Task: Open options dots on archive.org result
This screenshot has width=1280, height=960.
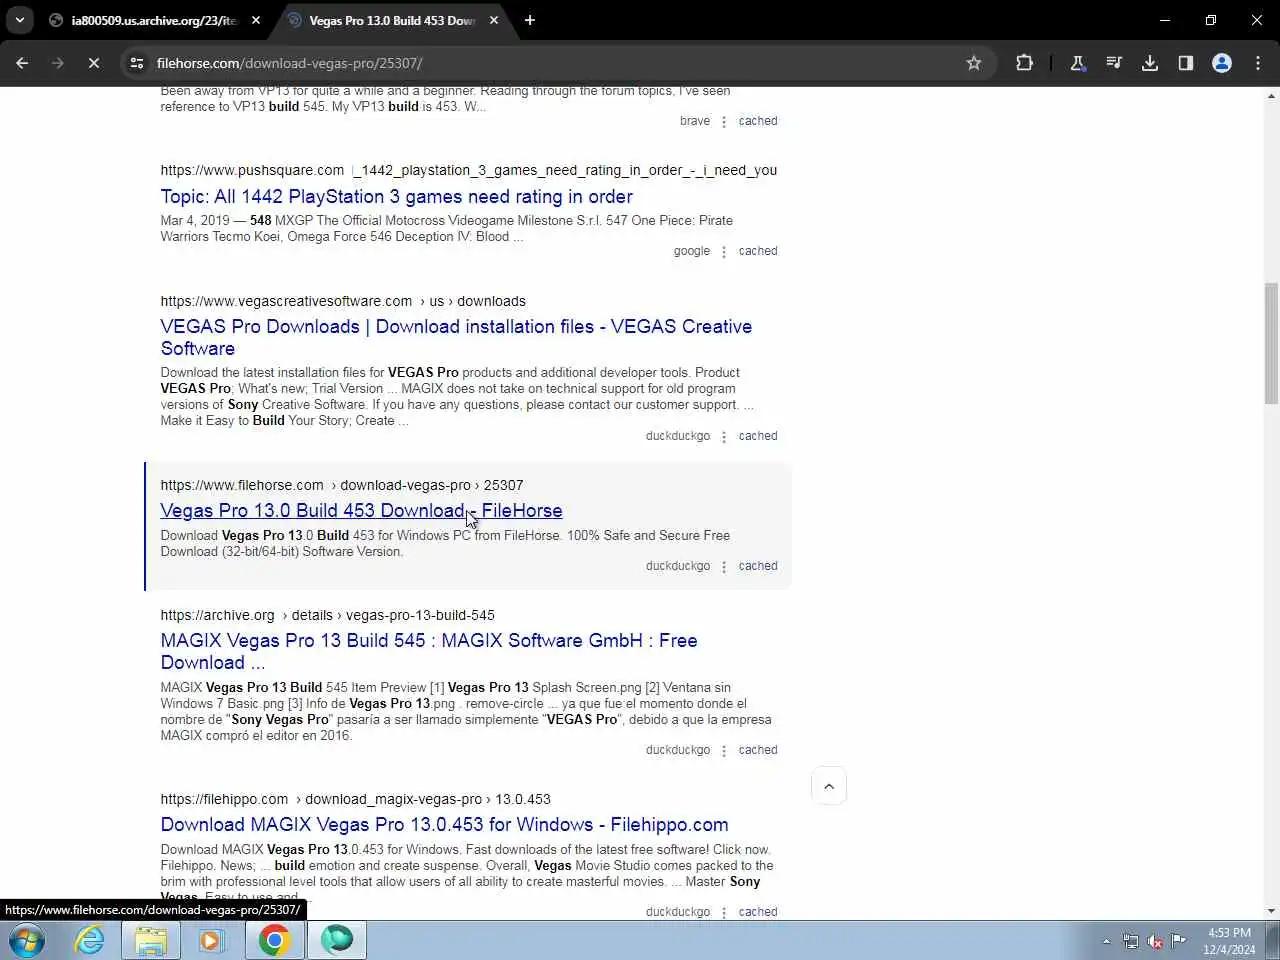Action: 724,751
